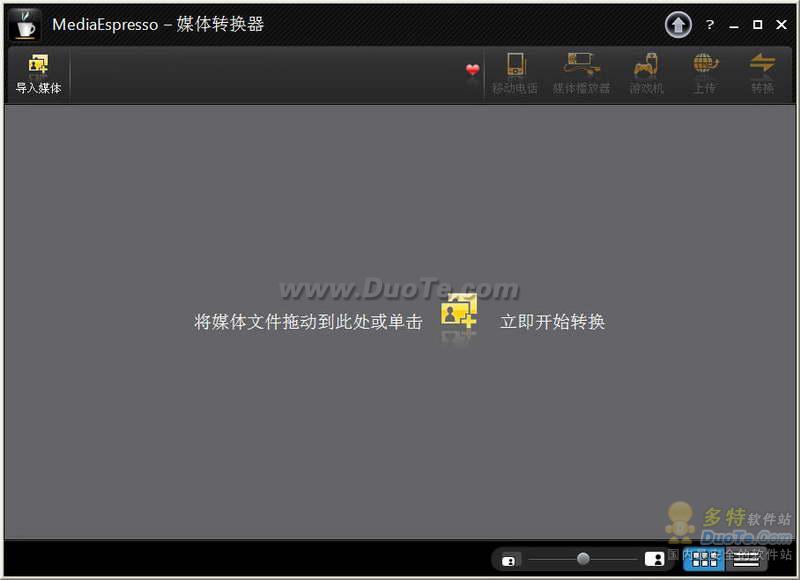Switch to list view
The width and height of the screenshot is (800, 580).
[x=746, y=559]
